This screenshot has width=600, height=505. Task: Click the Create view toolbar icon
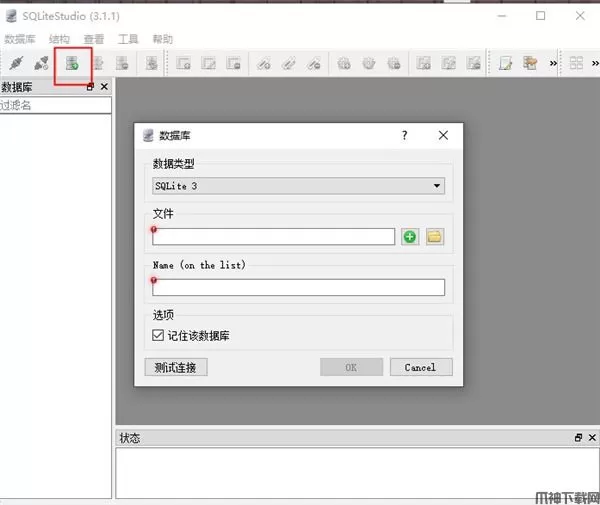coord(424,63)
